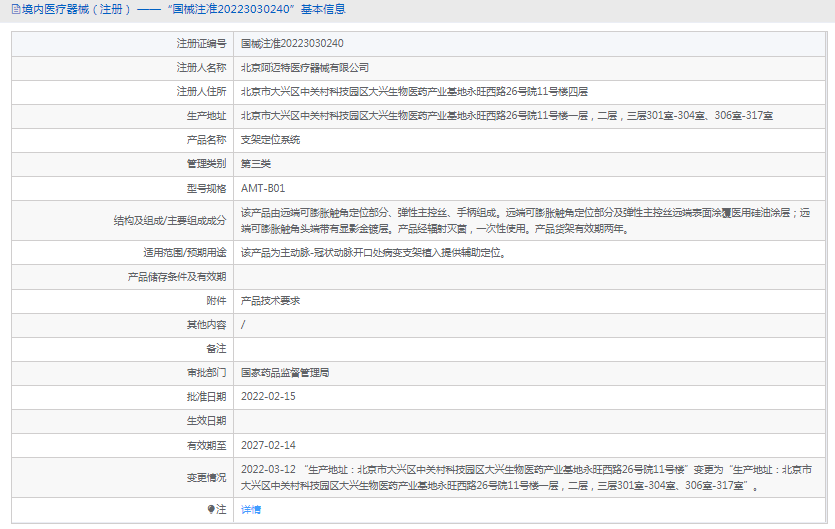Viewport: 835px width, 529px height.
Task: Click the 适用范围/预期用途 label
Action: [x=184, y=253]
